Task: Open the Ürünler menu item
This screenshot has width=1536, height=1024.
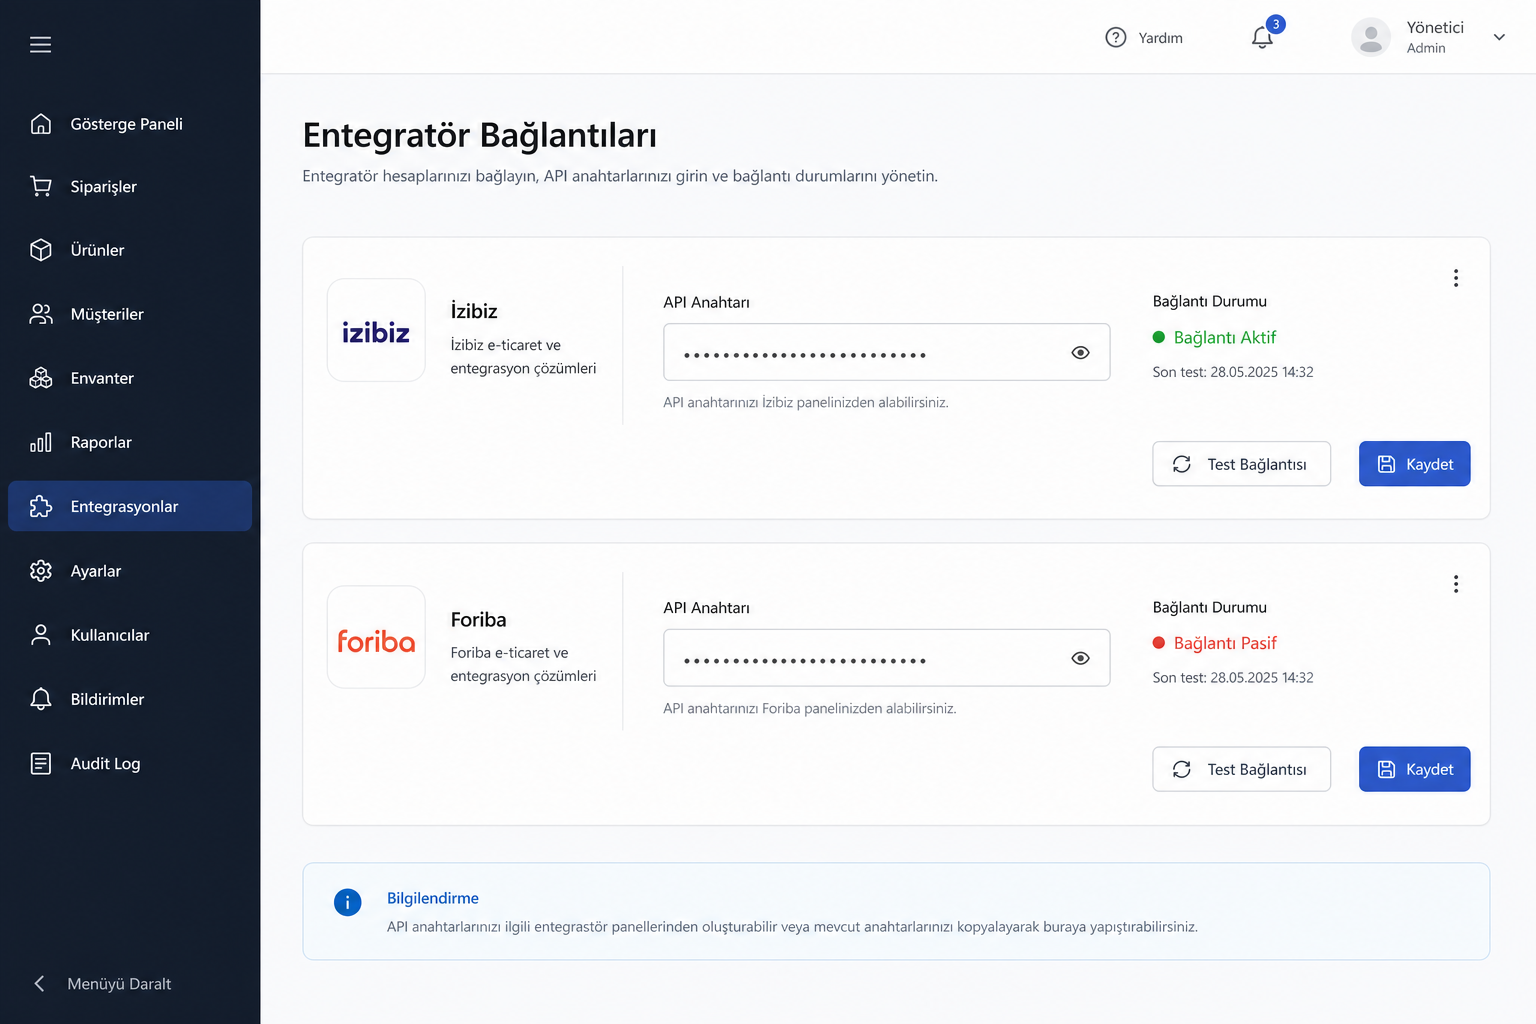Action: coord(130,250)
